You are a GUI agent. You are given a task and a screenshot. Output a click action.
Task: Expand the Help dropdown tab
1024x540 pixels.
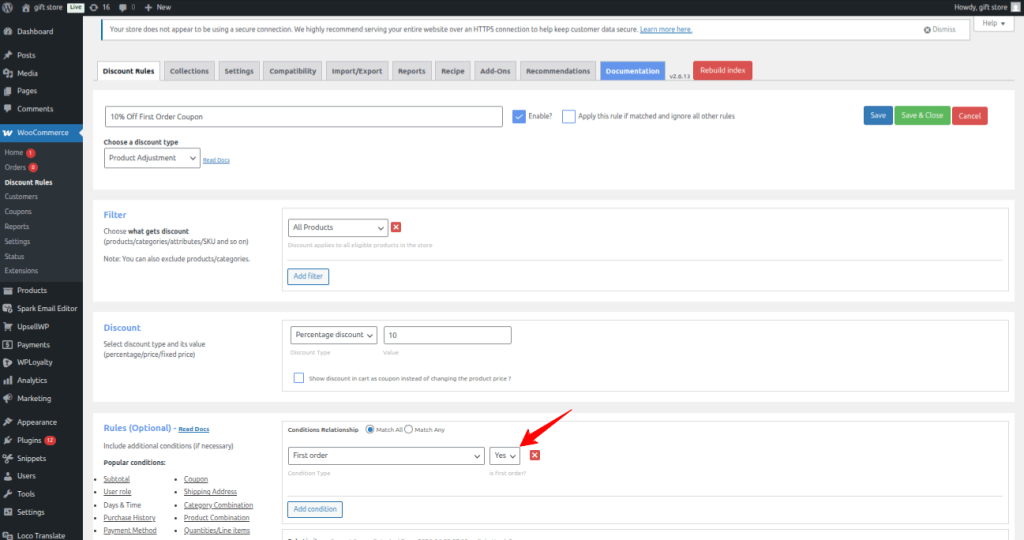coord(994,23)
